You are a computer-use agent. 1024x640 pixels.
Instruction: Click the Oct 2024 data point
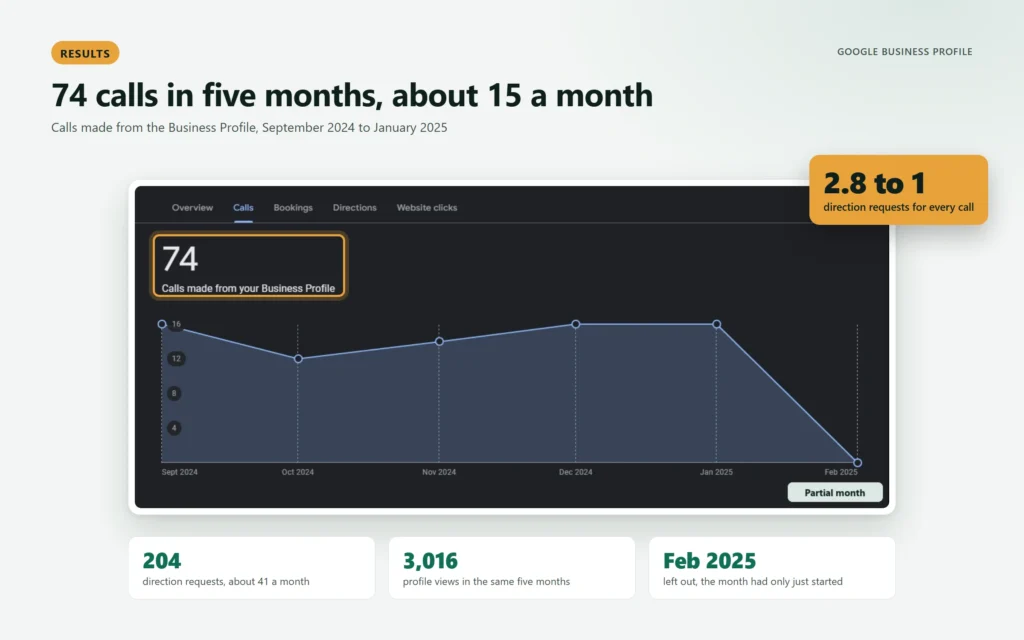298,359
